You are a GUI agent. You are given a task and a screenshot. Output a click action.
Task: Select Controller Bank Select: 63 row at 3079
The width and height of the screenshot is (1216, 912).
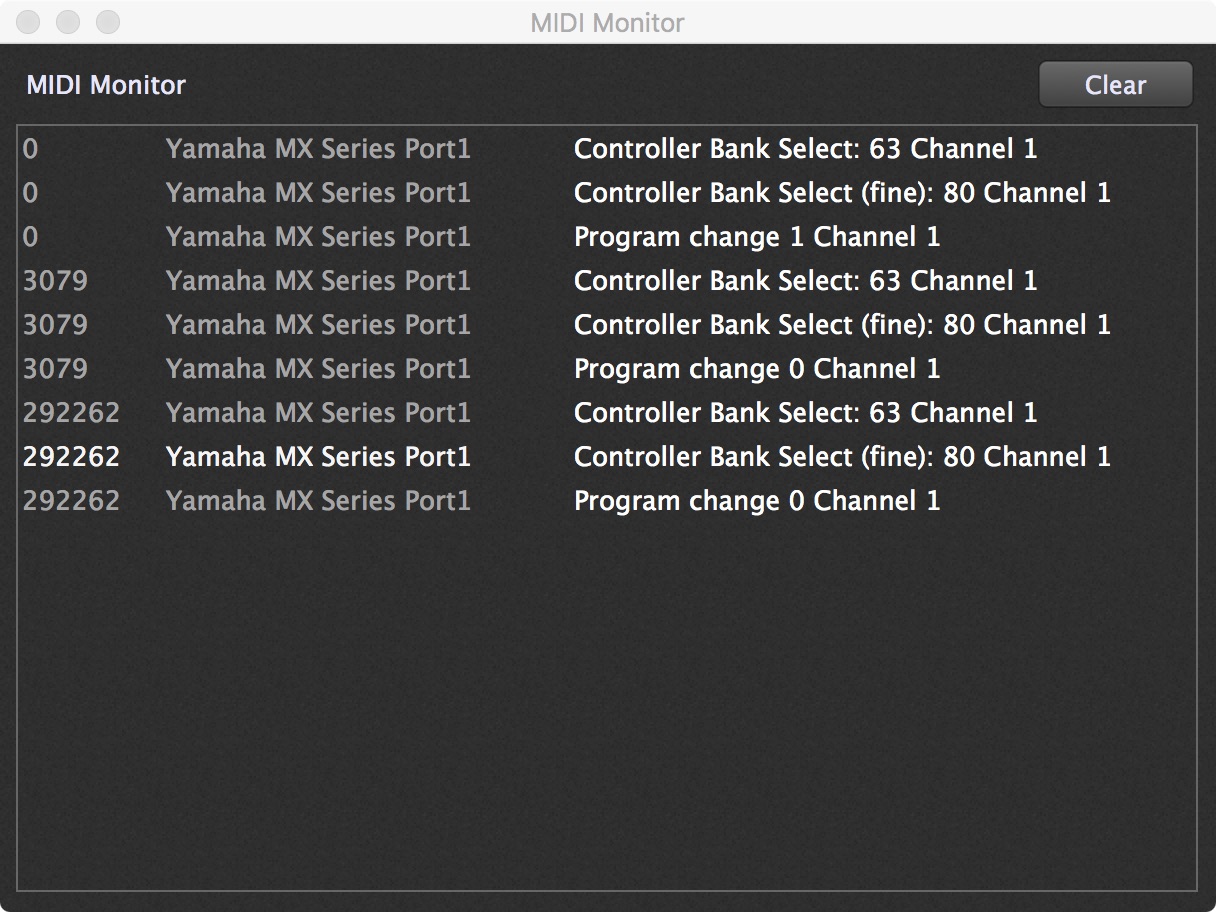tap(607, 281)
